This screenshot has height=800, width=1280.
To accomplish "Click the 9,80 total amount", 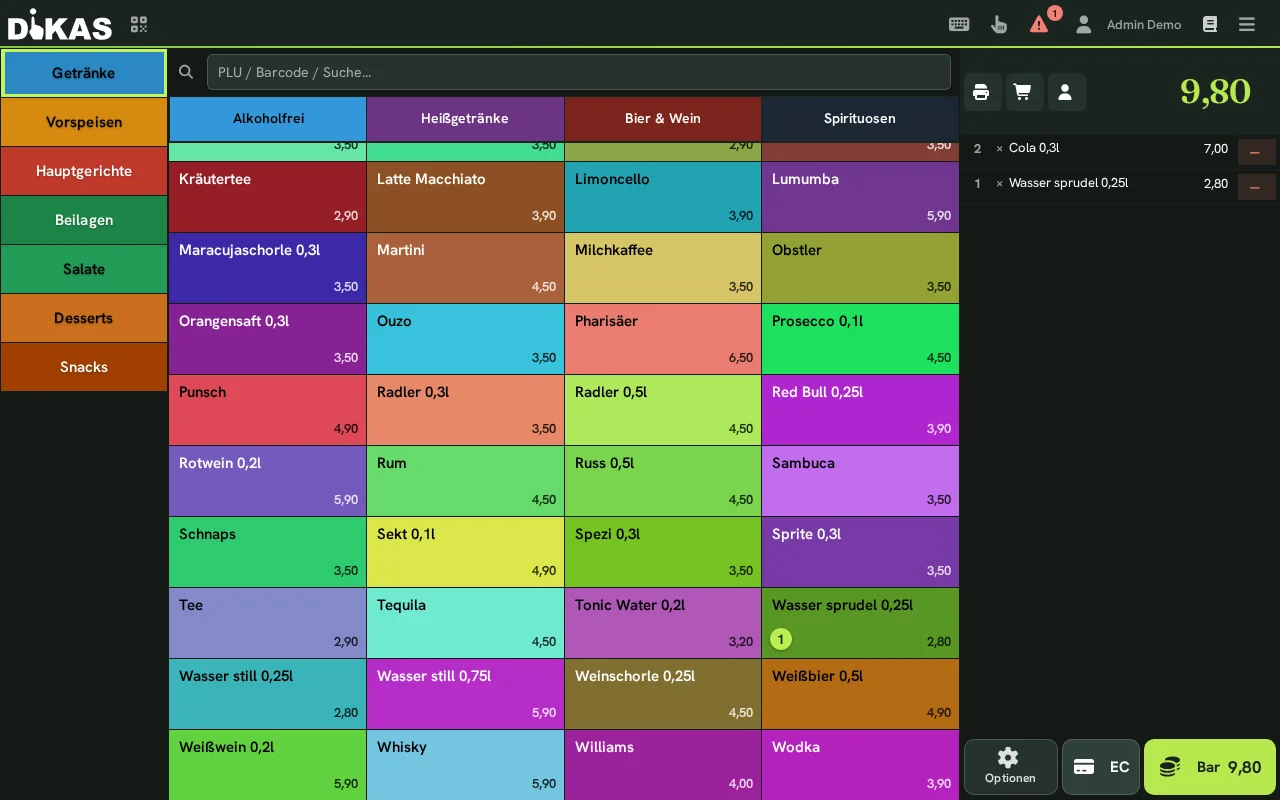I will pyautogui.click(x=1215, y=91).
